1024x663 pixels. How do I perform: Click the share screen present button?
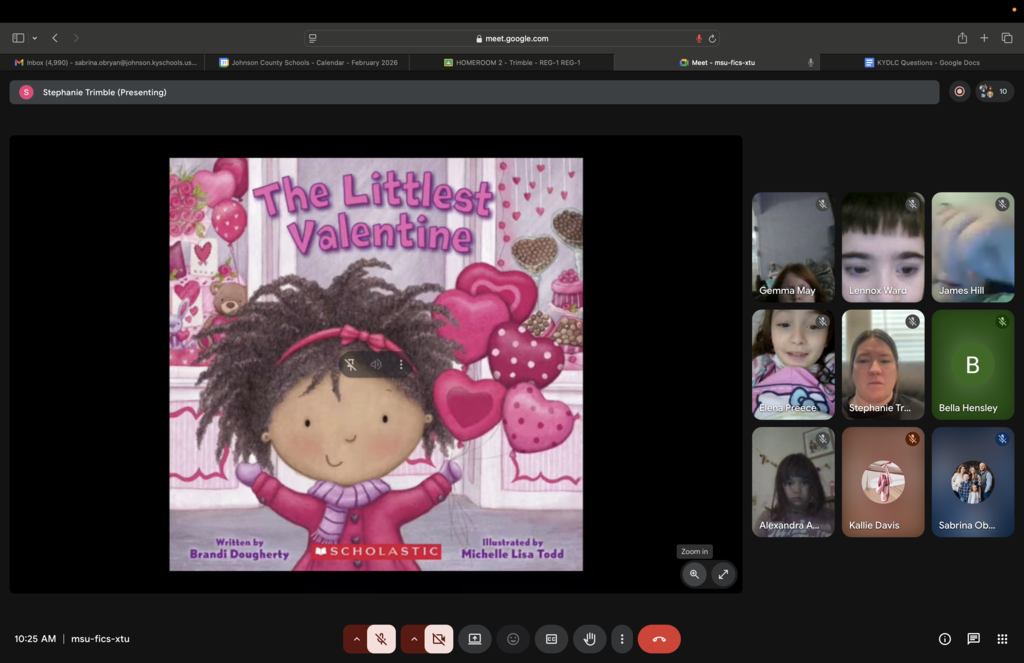tap(475, 639)
